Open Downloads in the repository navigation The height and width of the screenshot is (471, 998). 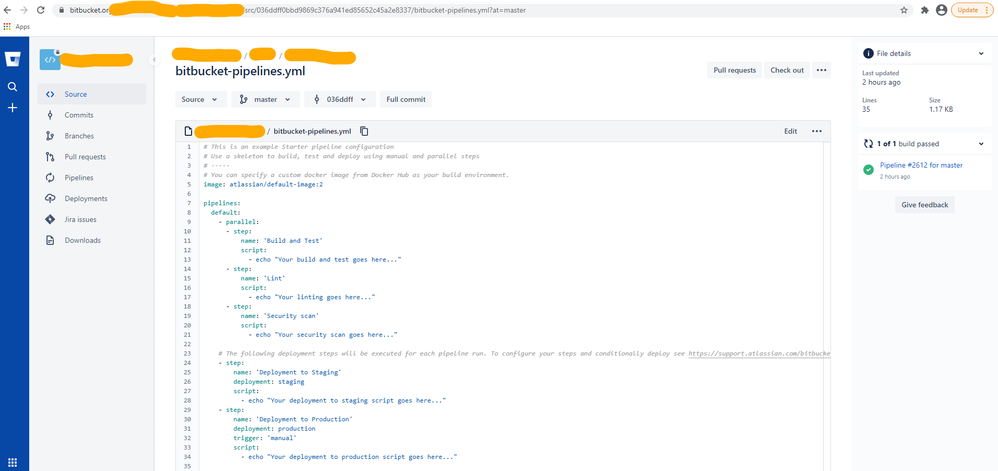click(x=92, y=241)
